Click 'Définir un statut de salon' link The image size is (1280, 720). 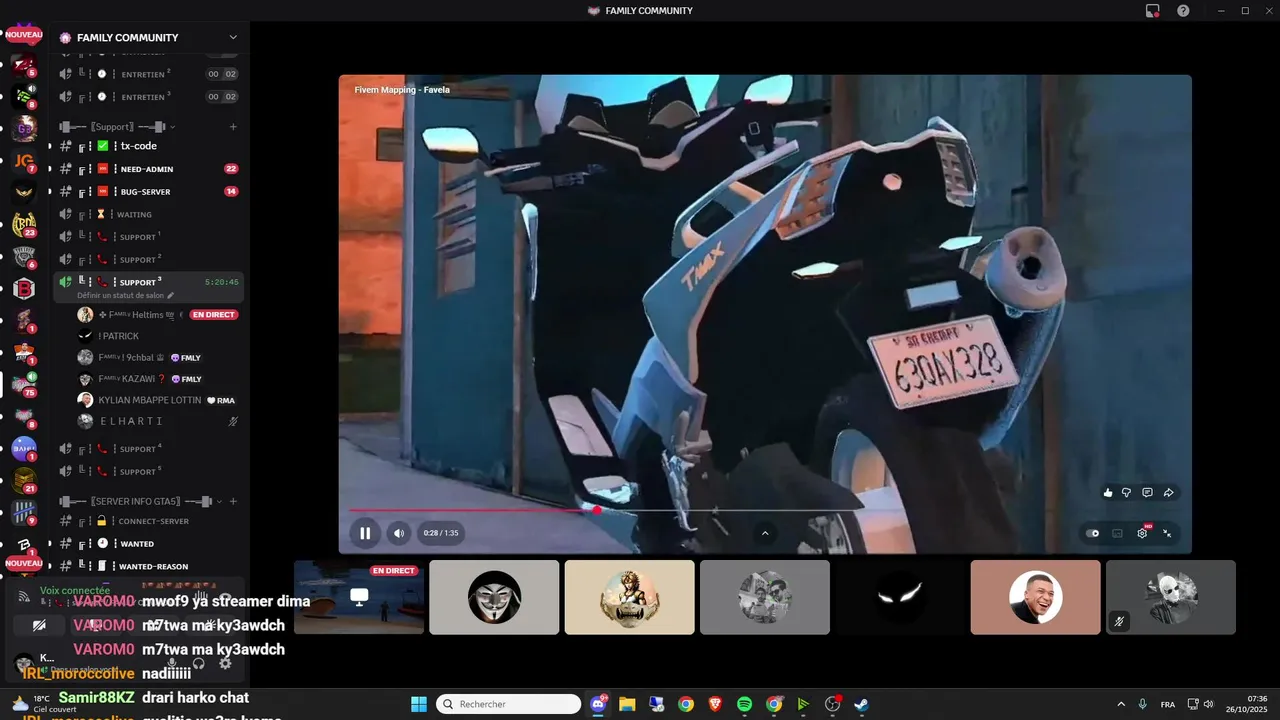pos(125,296)
